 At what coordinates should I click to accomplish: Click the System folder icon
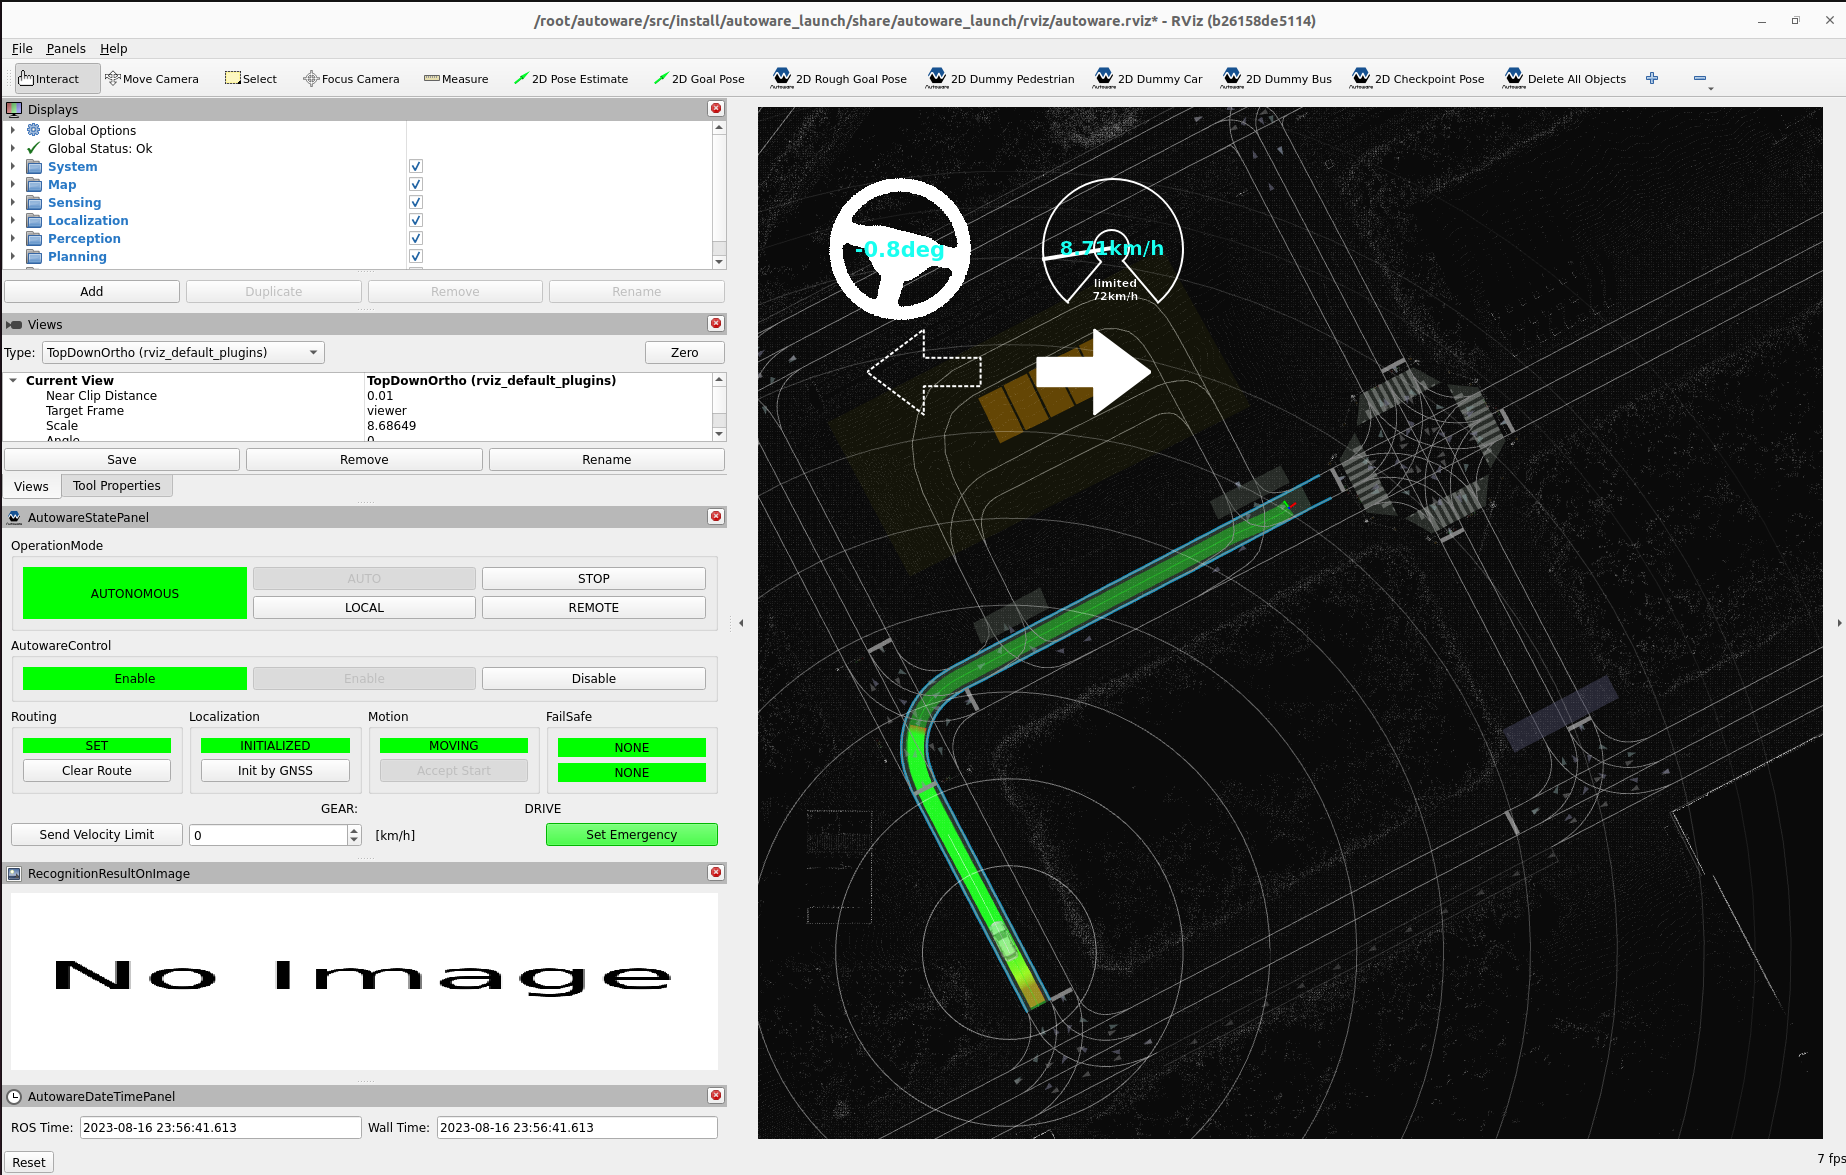[x=34, y=166]
